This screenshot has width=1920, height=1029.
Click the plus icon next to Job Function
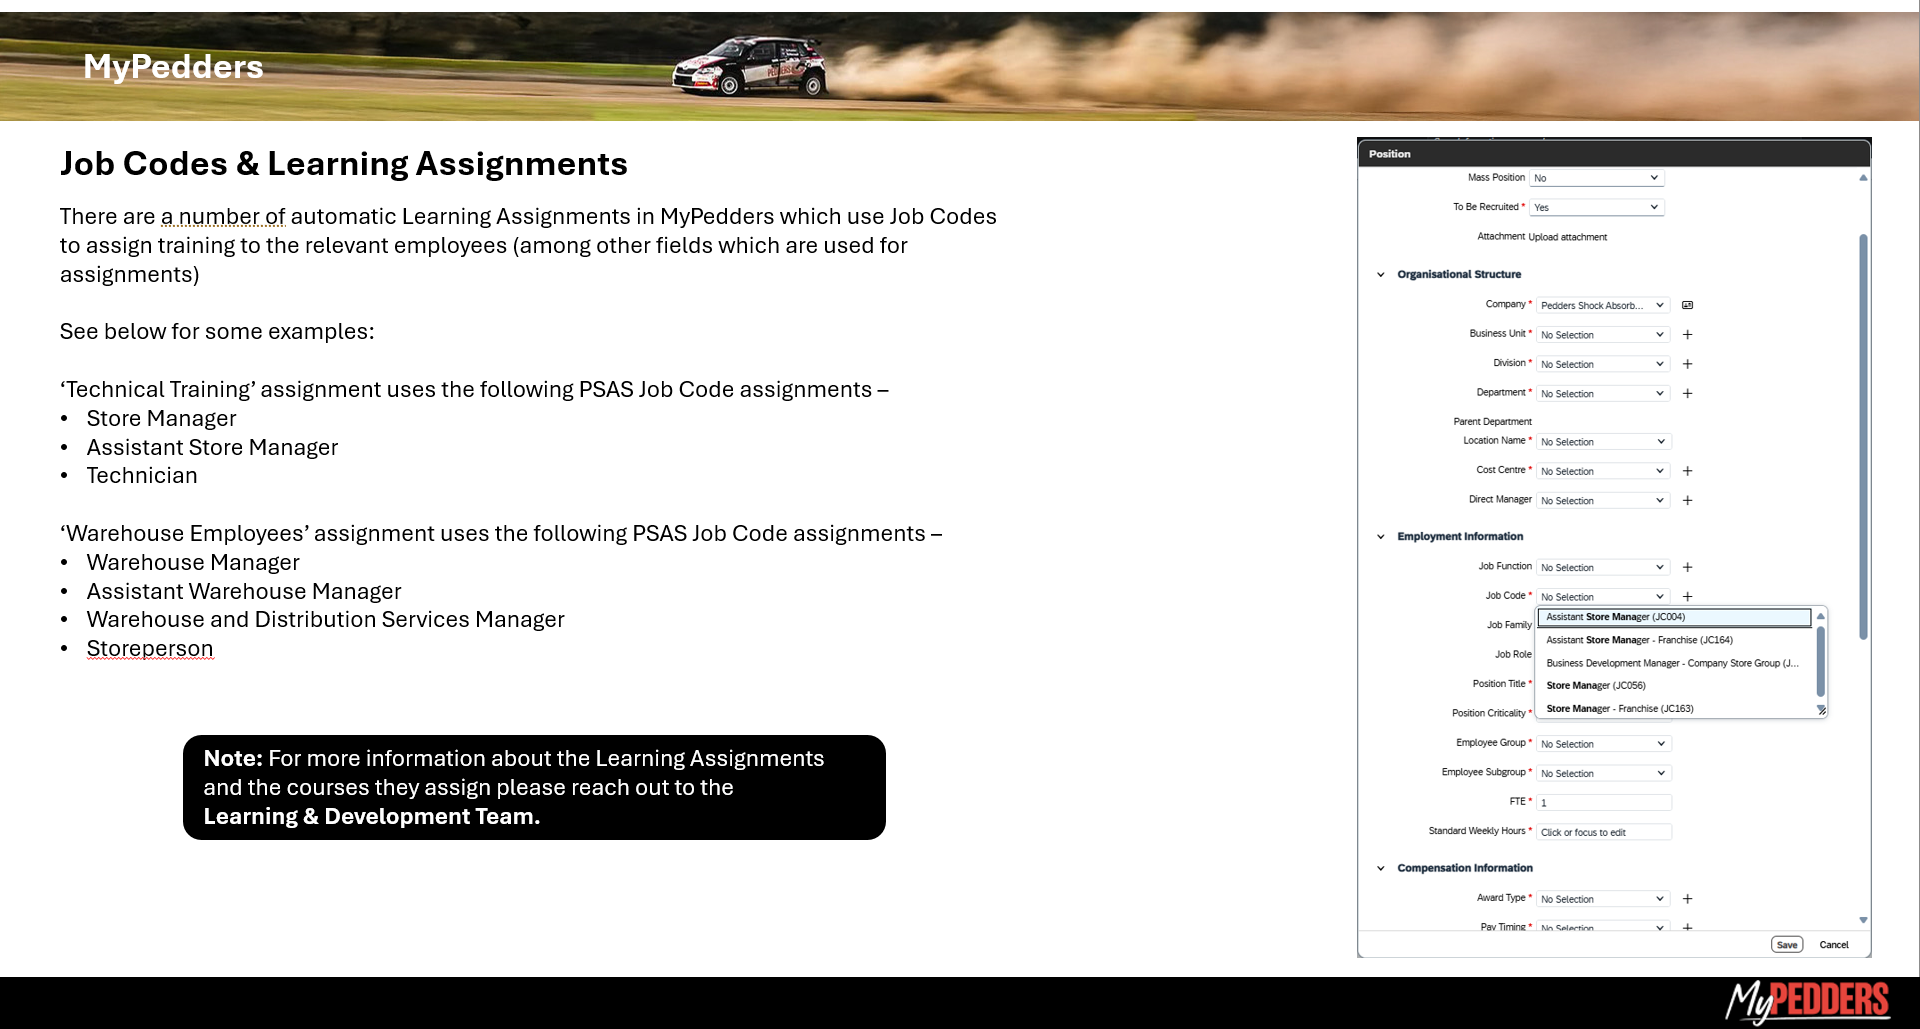click(1687, 567)
